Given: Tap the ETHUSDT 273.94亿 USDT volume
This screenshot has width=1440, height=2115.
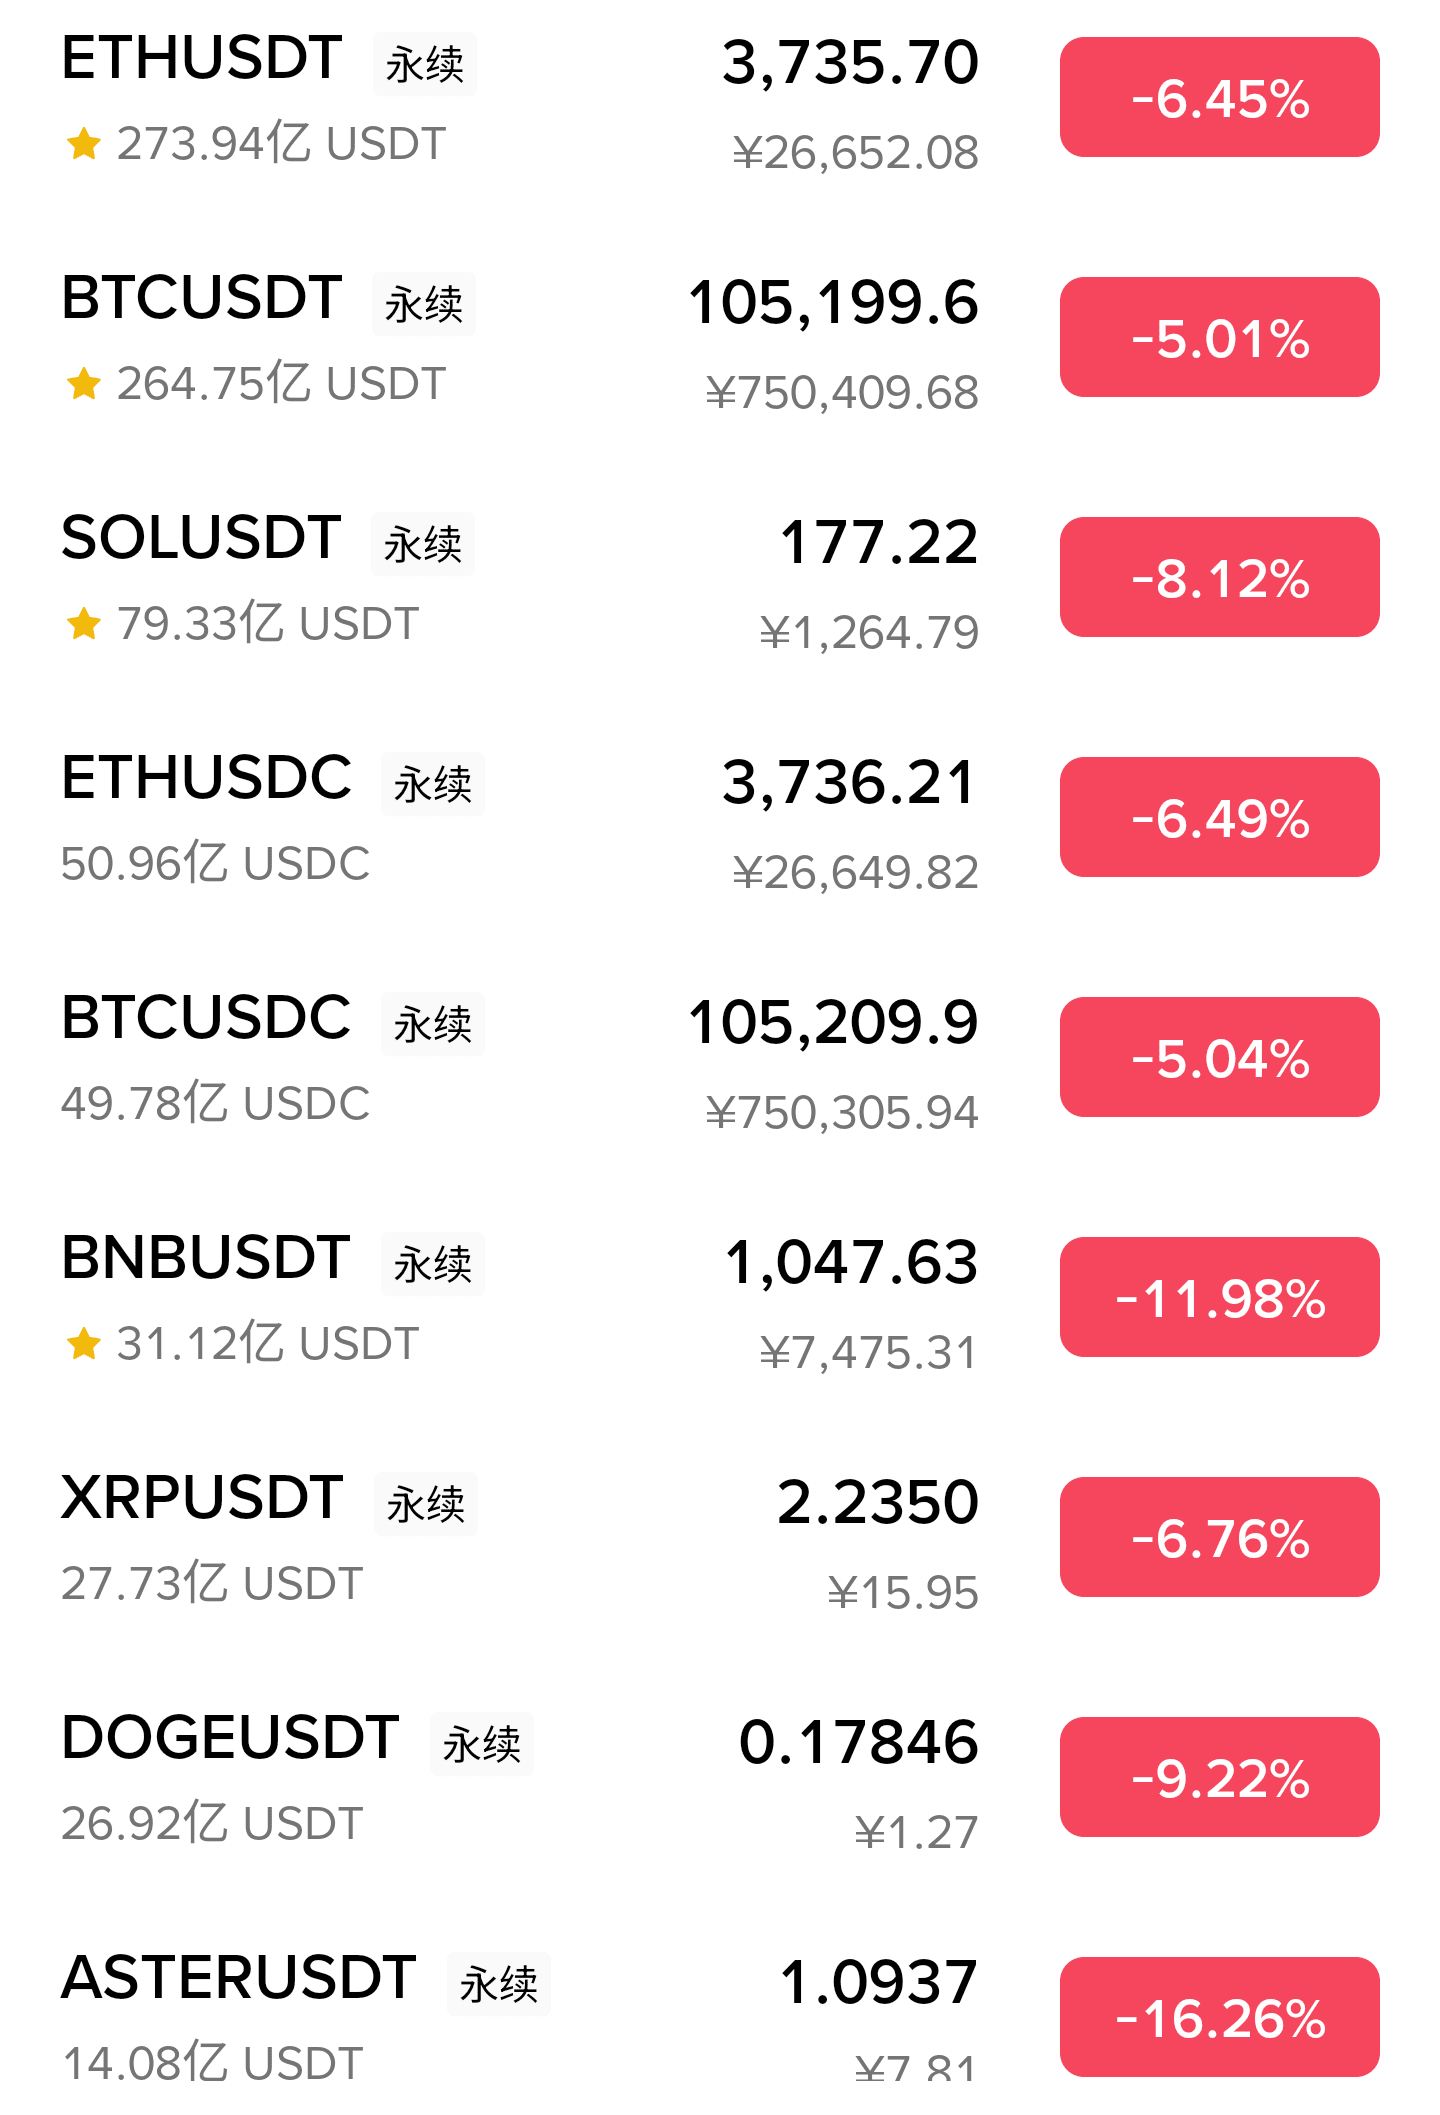Looking at the screenshot, I should click(x=281, y=144).
